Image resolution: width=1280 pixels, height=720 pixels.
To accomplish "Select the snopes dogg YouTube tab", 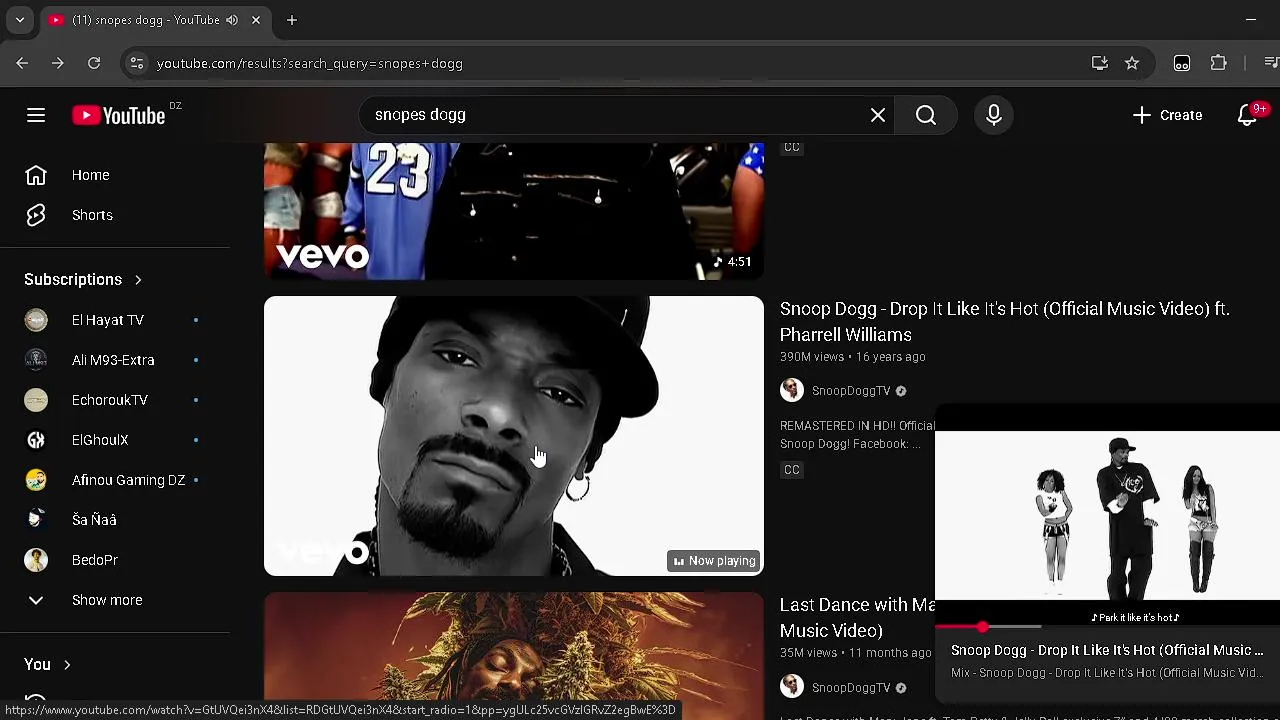I will pos(156,20).
